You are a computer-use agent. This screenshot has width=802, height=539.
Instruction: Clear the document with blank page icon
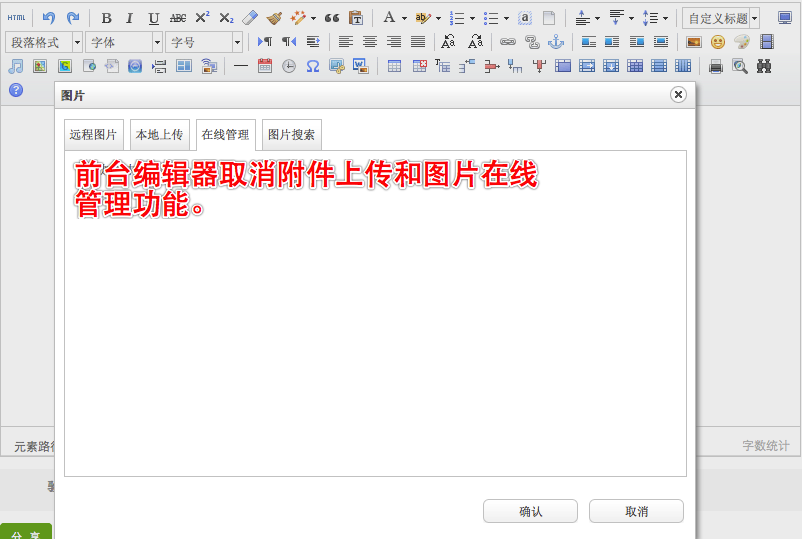click(549, 18)
